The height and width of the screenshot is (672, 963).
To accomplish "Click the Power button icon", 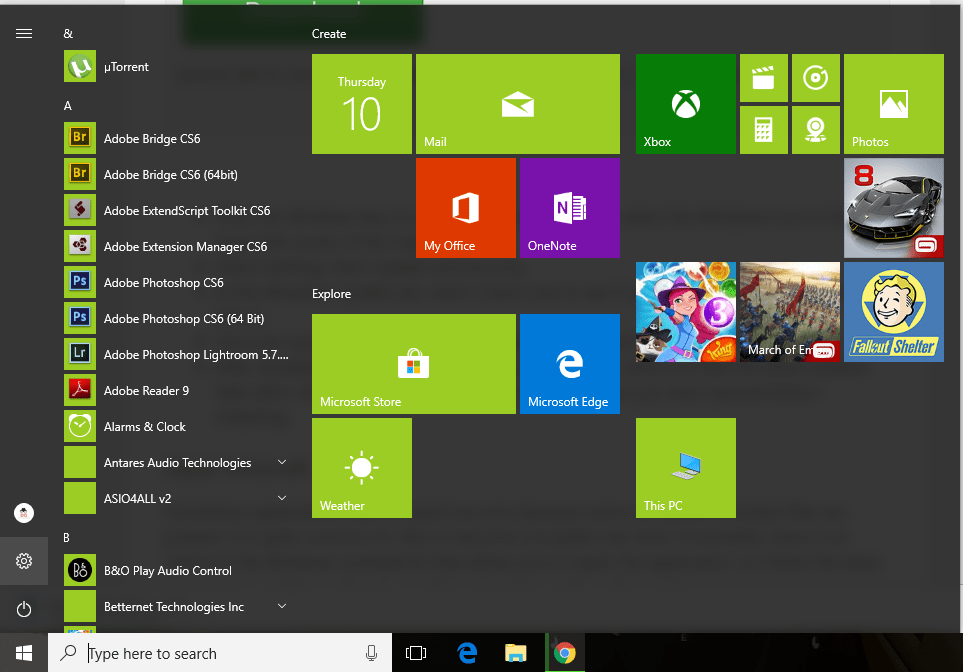I will pyautogui.click(x=24, y=609).
